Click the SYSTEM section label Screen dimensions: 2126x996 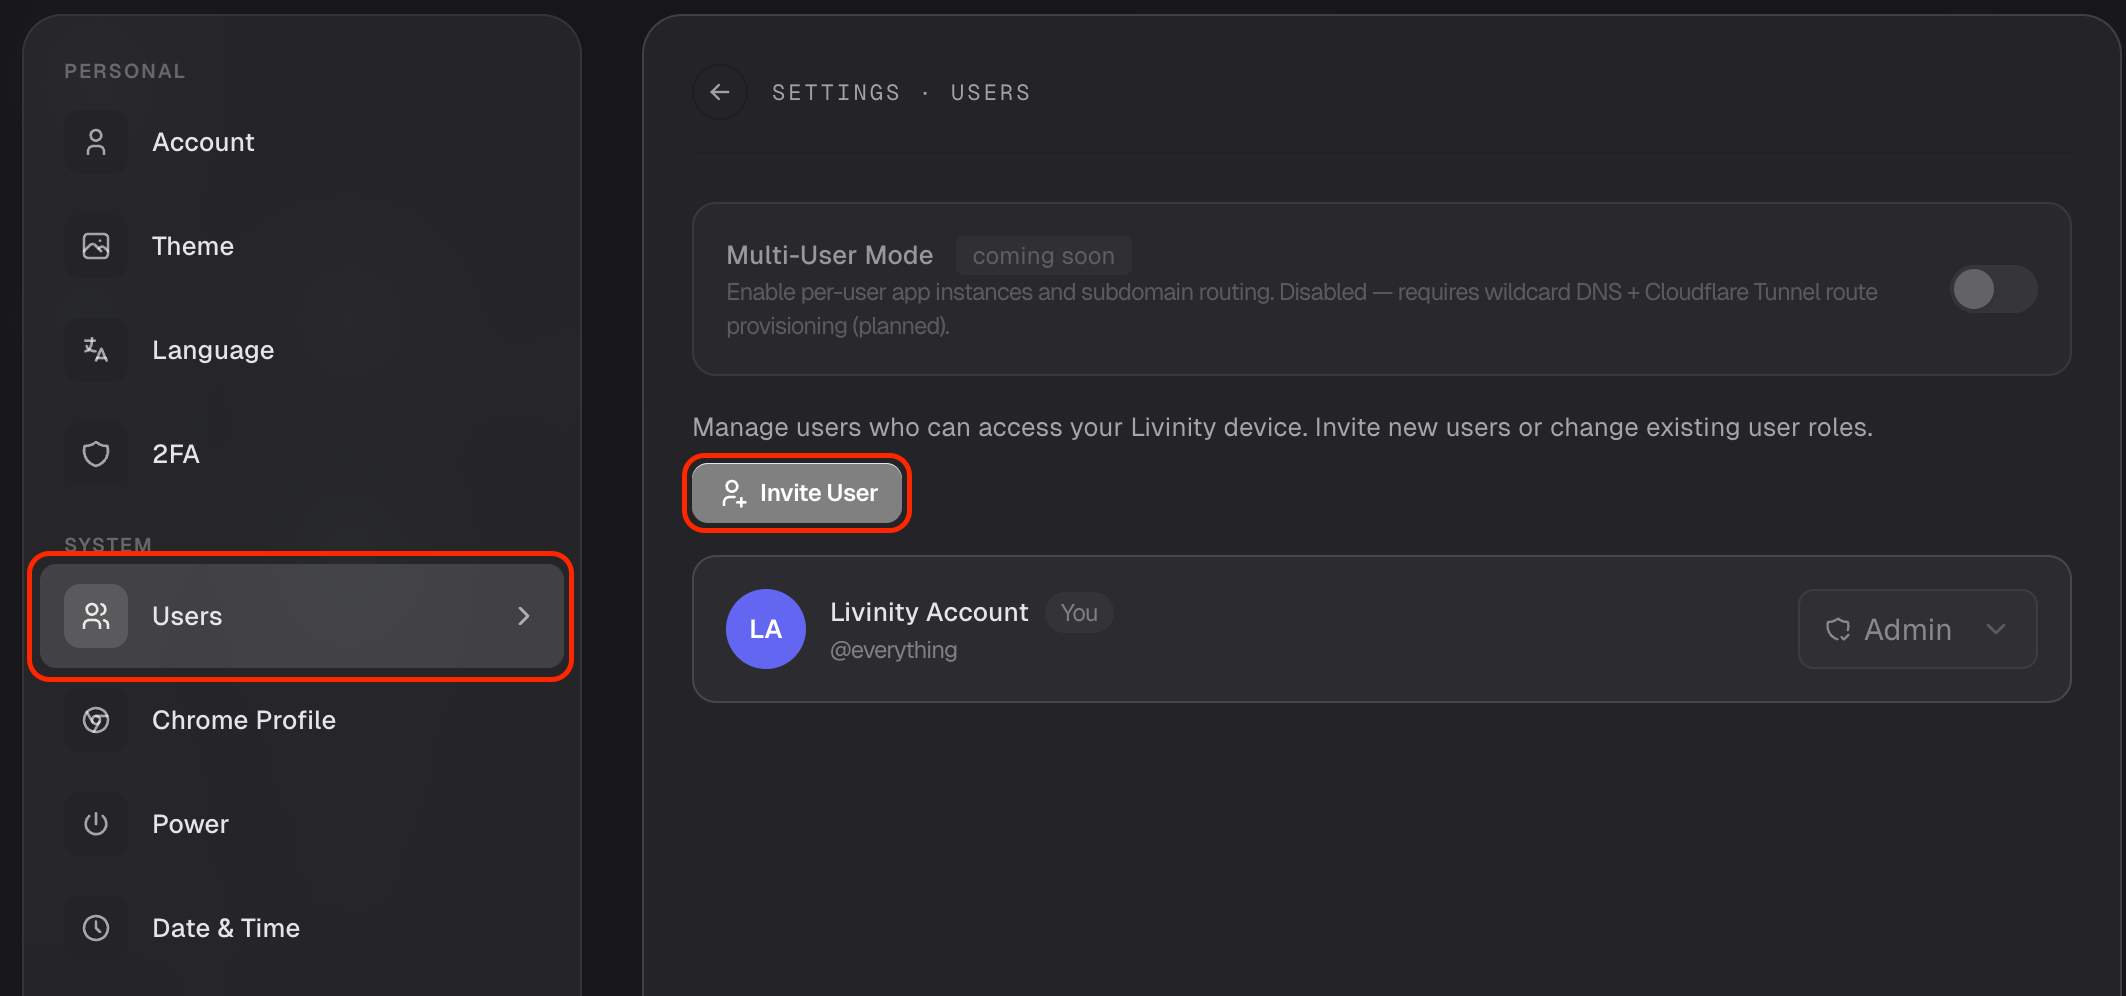108,545
